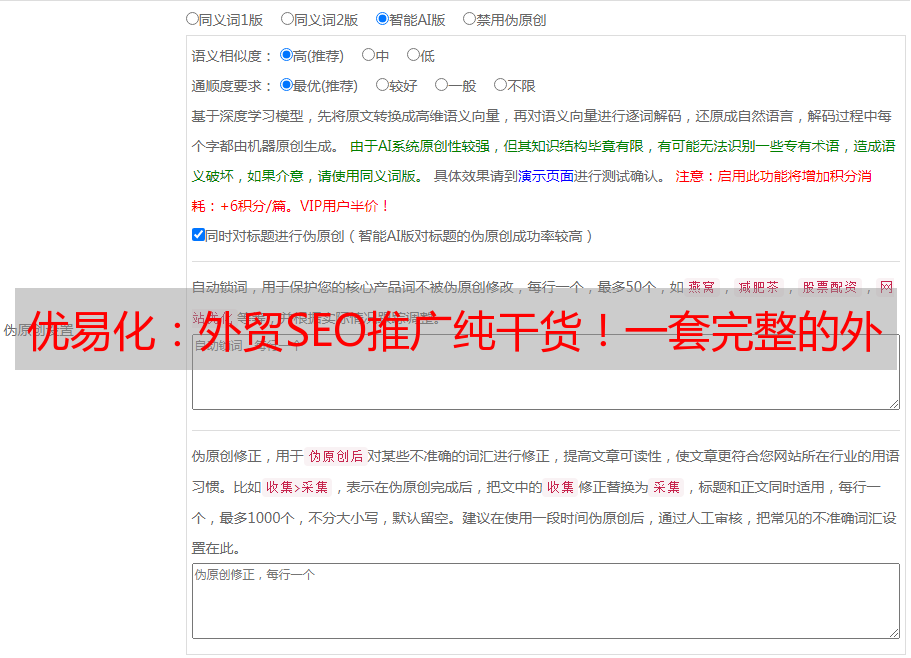
Task: Set 语义相似度 to 中
Action: (x=368, y=55)
